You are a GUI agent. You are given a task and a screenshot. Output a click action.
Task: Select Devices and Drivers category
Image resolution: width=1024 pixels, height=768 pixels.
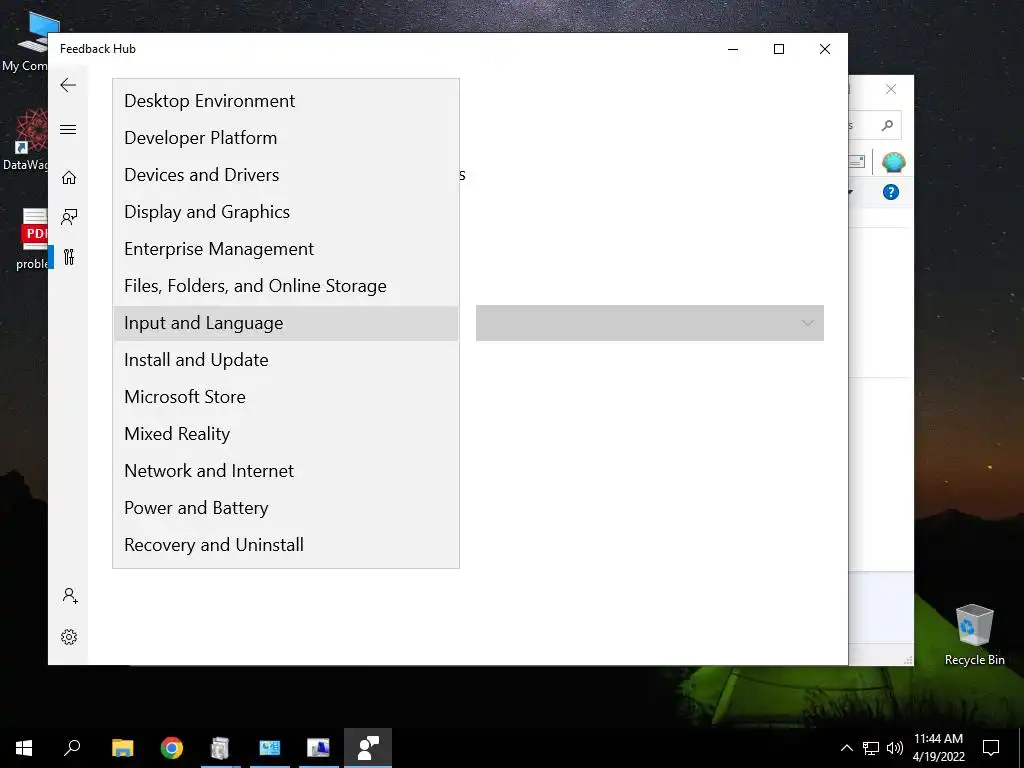point(286,175)
